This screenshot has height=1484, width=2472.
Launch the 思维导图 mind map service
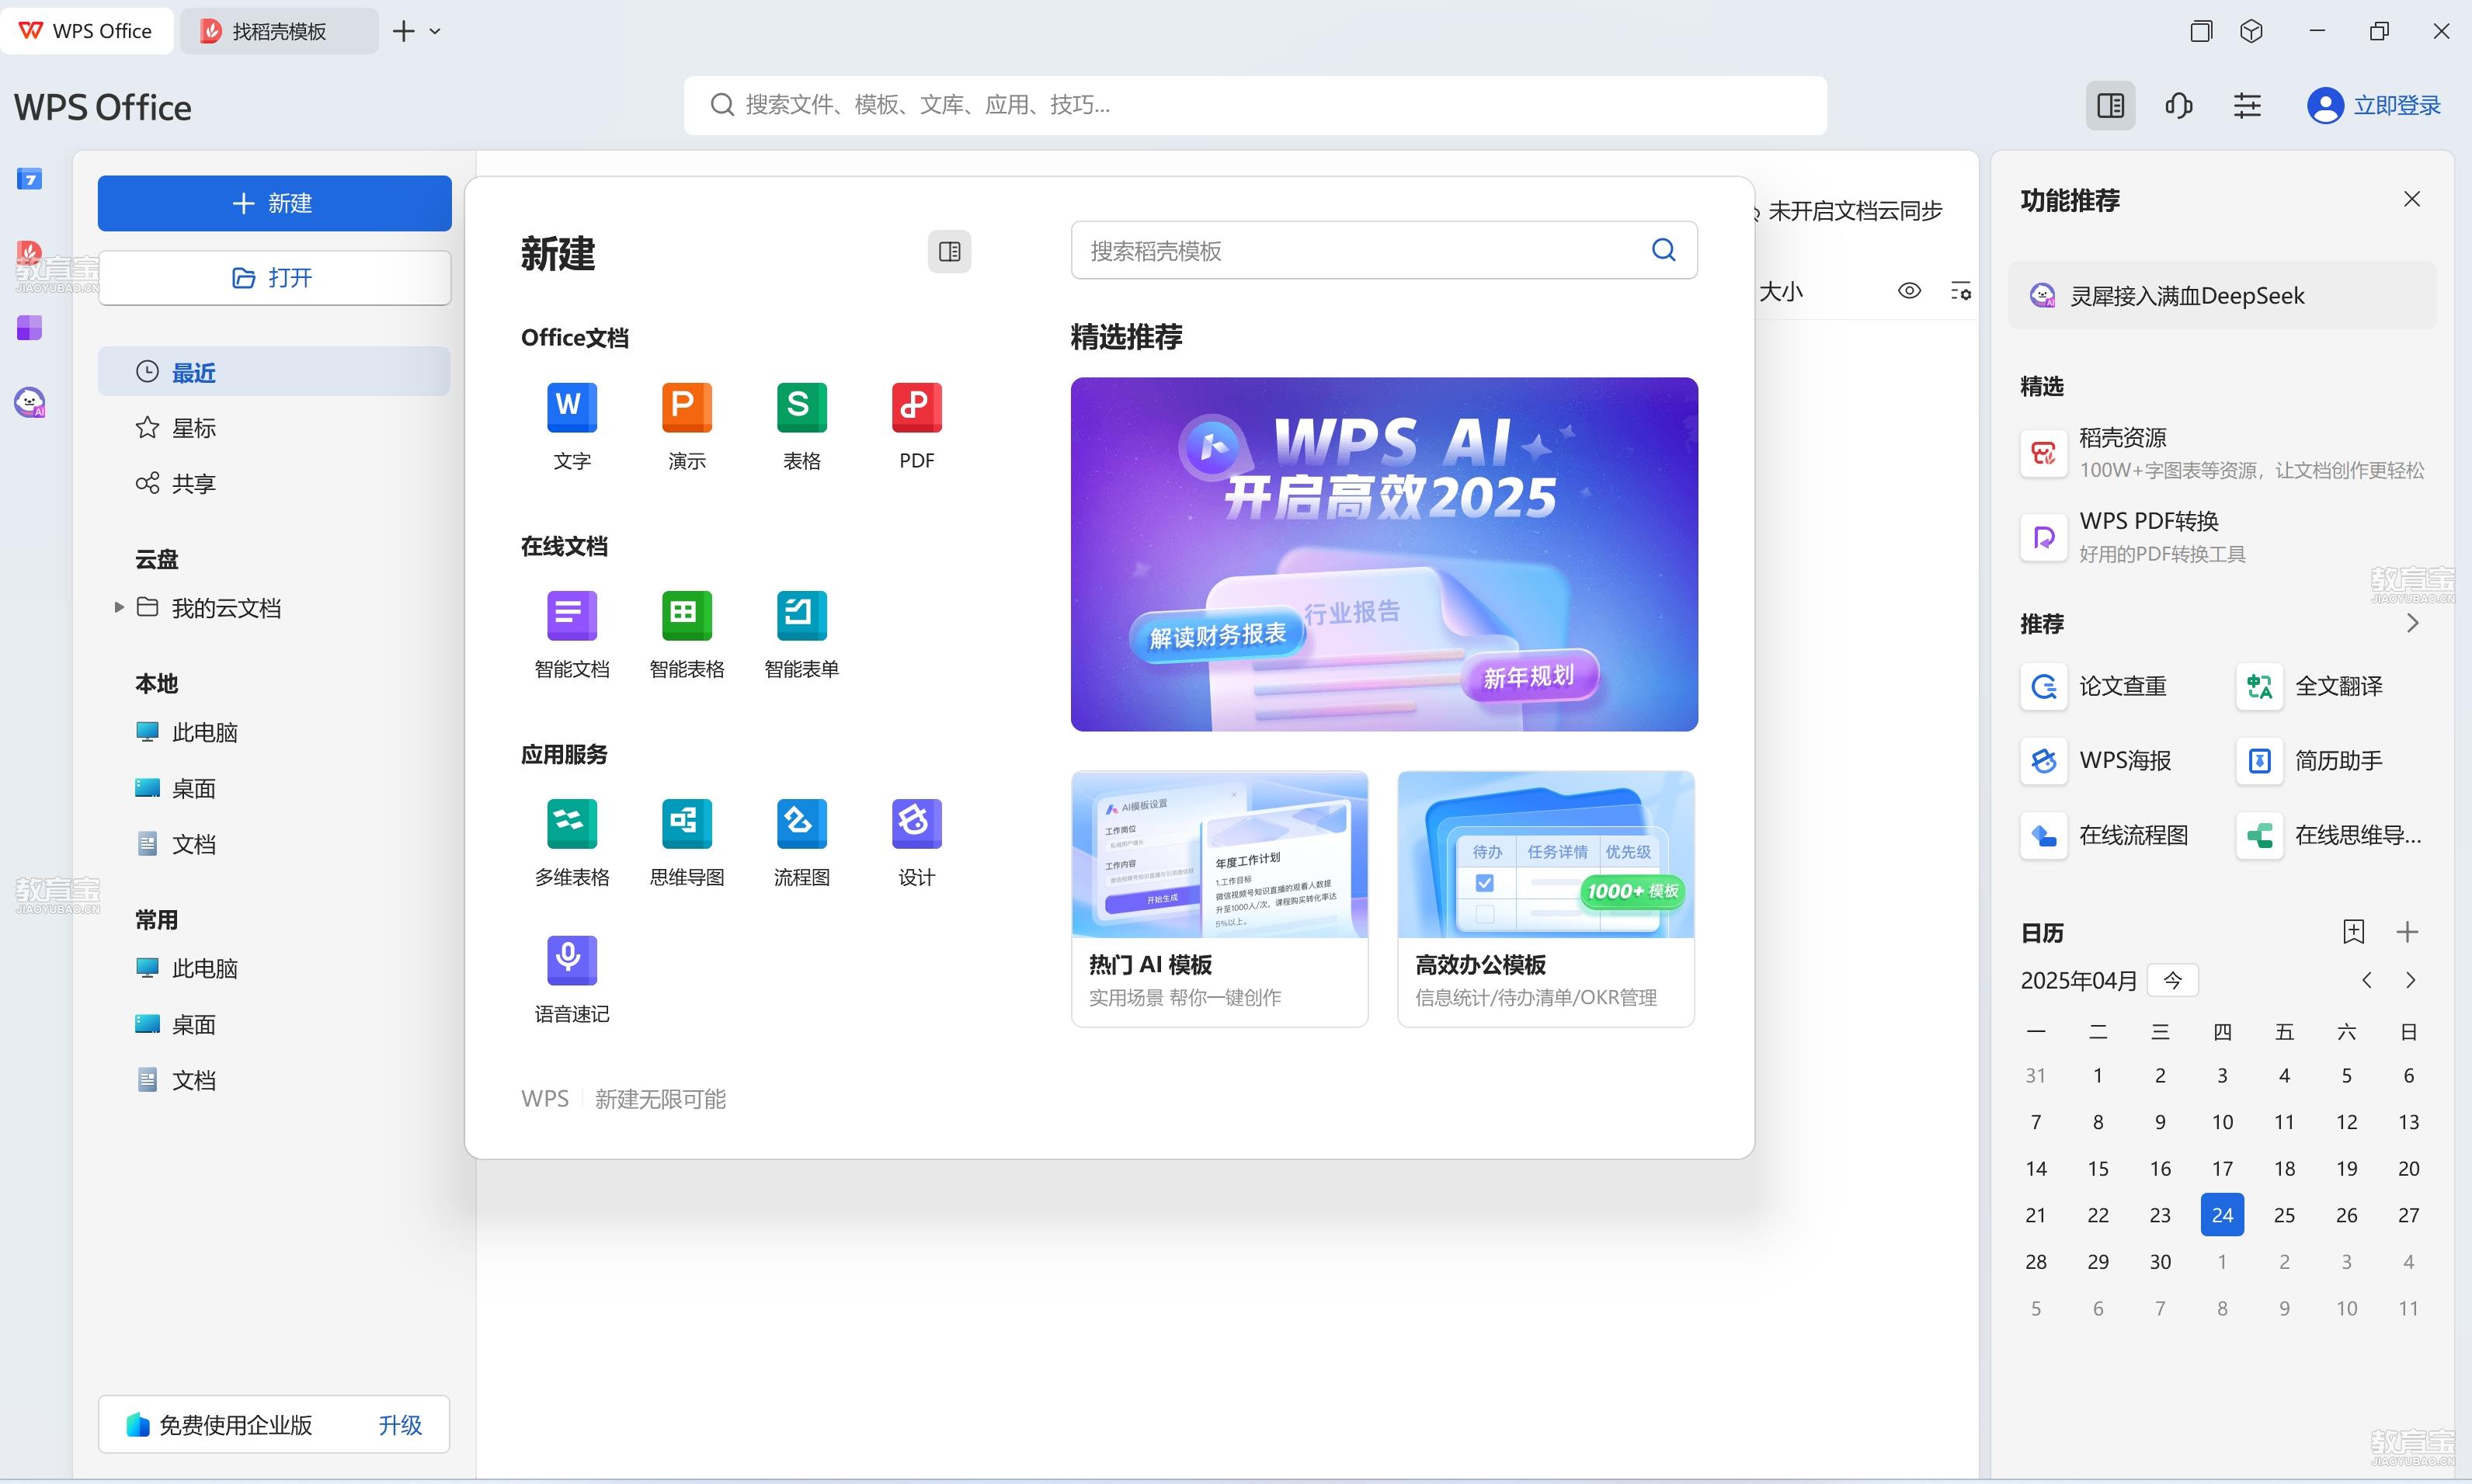click(x=686, y=842)
